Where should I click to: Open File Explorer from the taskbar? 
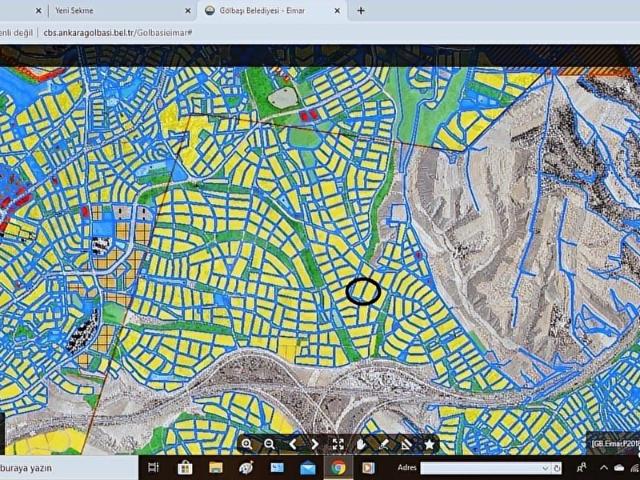[215, 468]
